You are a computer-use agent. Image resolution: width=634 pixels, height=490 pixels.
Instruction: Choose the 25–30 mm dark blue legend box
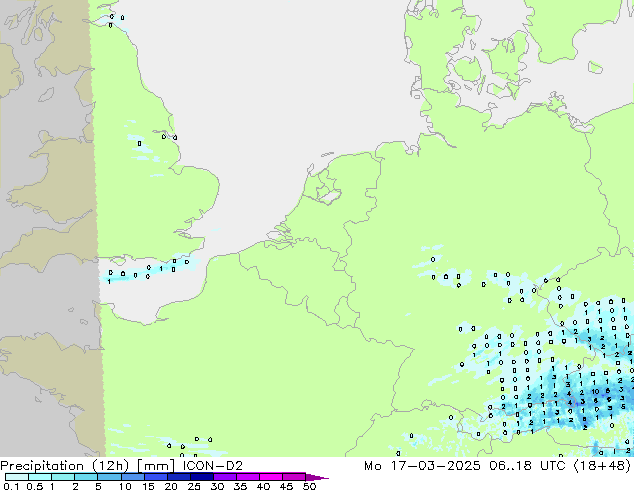coord(202,477)
